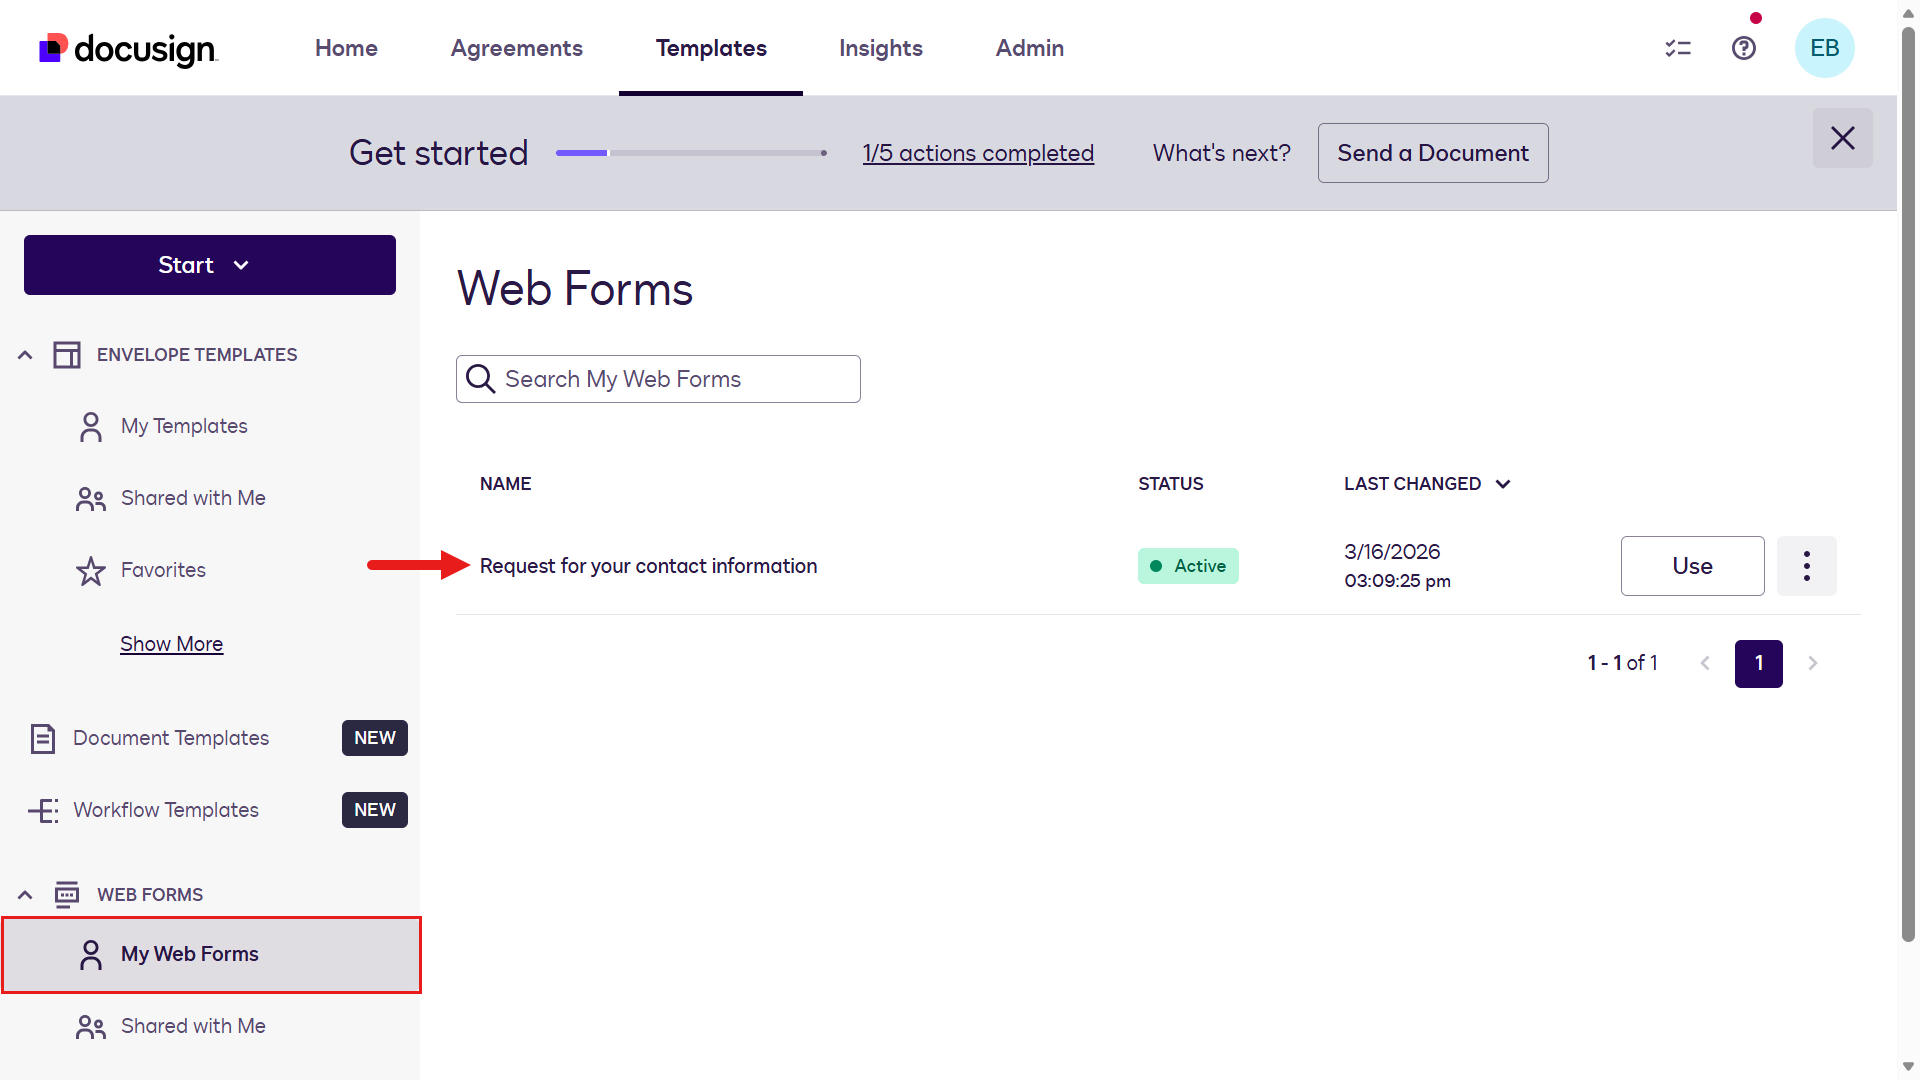1920x1080 pixels.
Task: Click the Favorites star icon
Action: click(x=91, y=570)
